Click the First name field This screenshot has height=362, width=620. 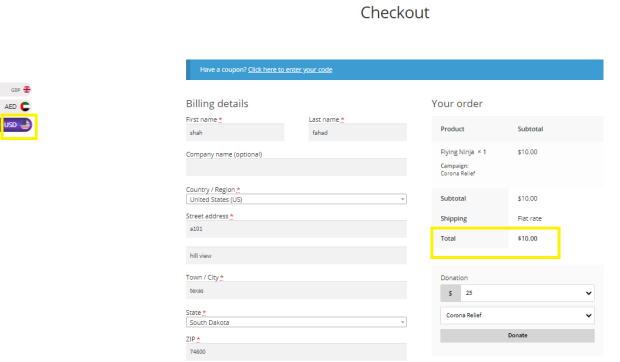coord(235,132)
